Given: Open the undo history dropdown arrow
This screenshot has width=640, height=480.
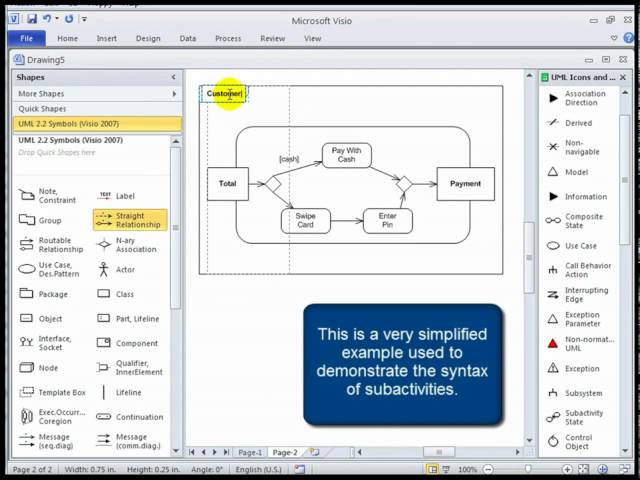Looking at the screenshot, I should point(57,18).
